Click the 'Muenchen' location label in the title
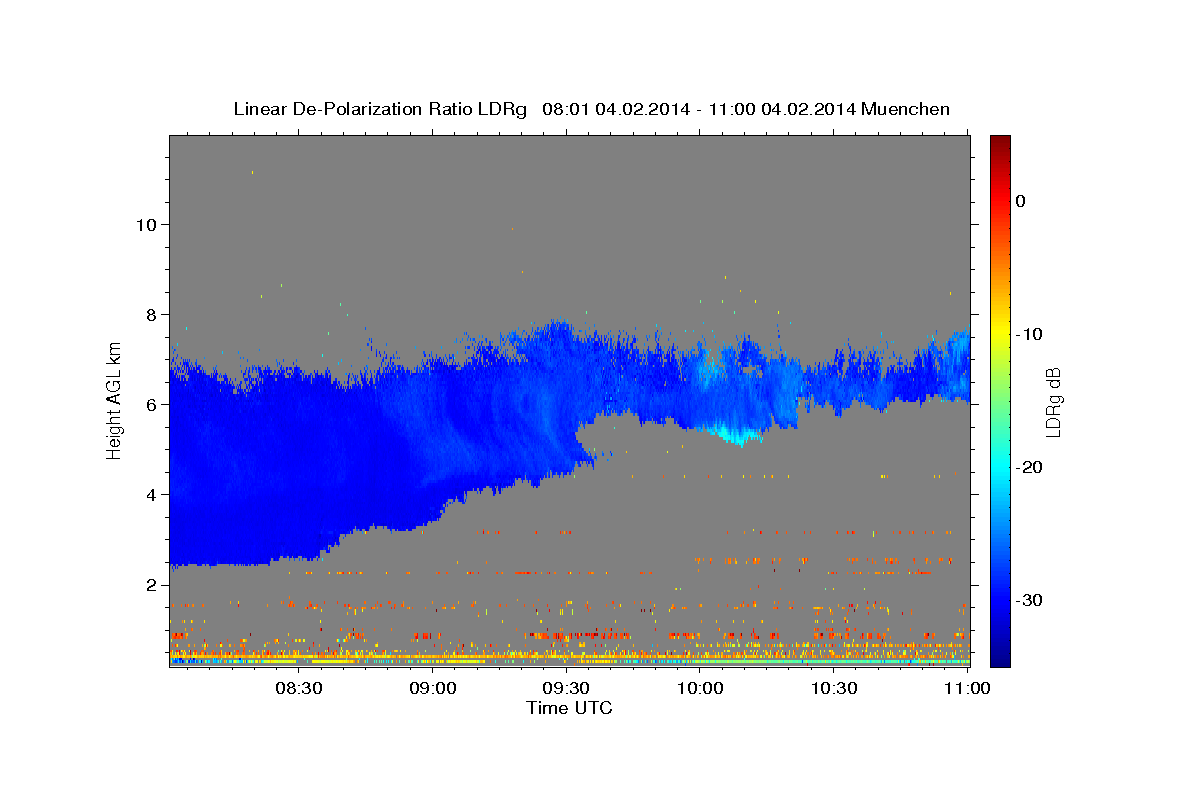Viewport: 1200px width, 800px height. [905, 109]
